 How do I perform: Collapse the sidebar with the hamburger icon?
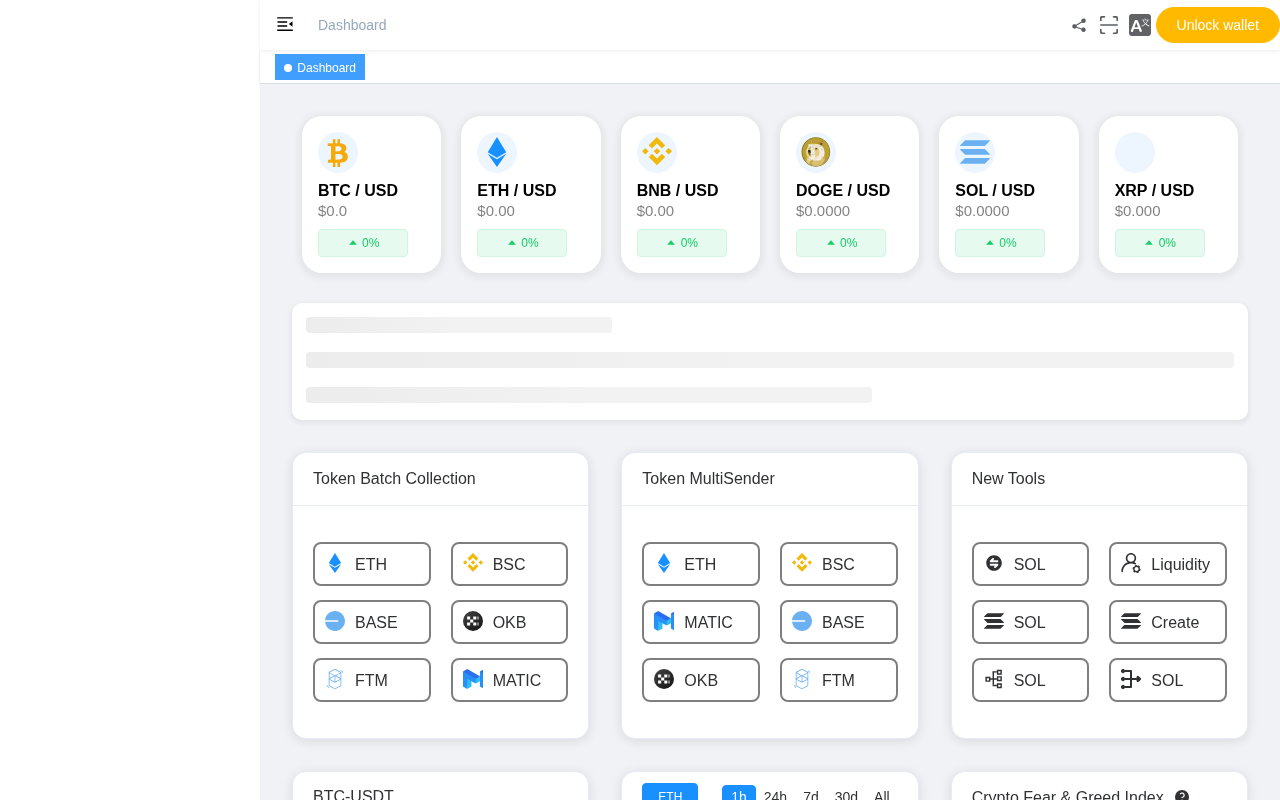[x=285, y=24]
